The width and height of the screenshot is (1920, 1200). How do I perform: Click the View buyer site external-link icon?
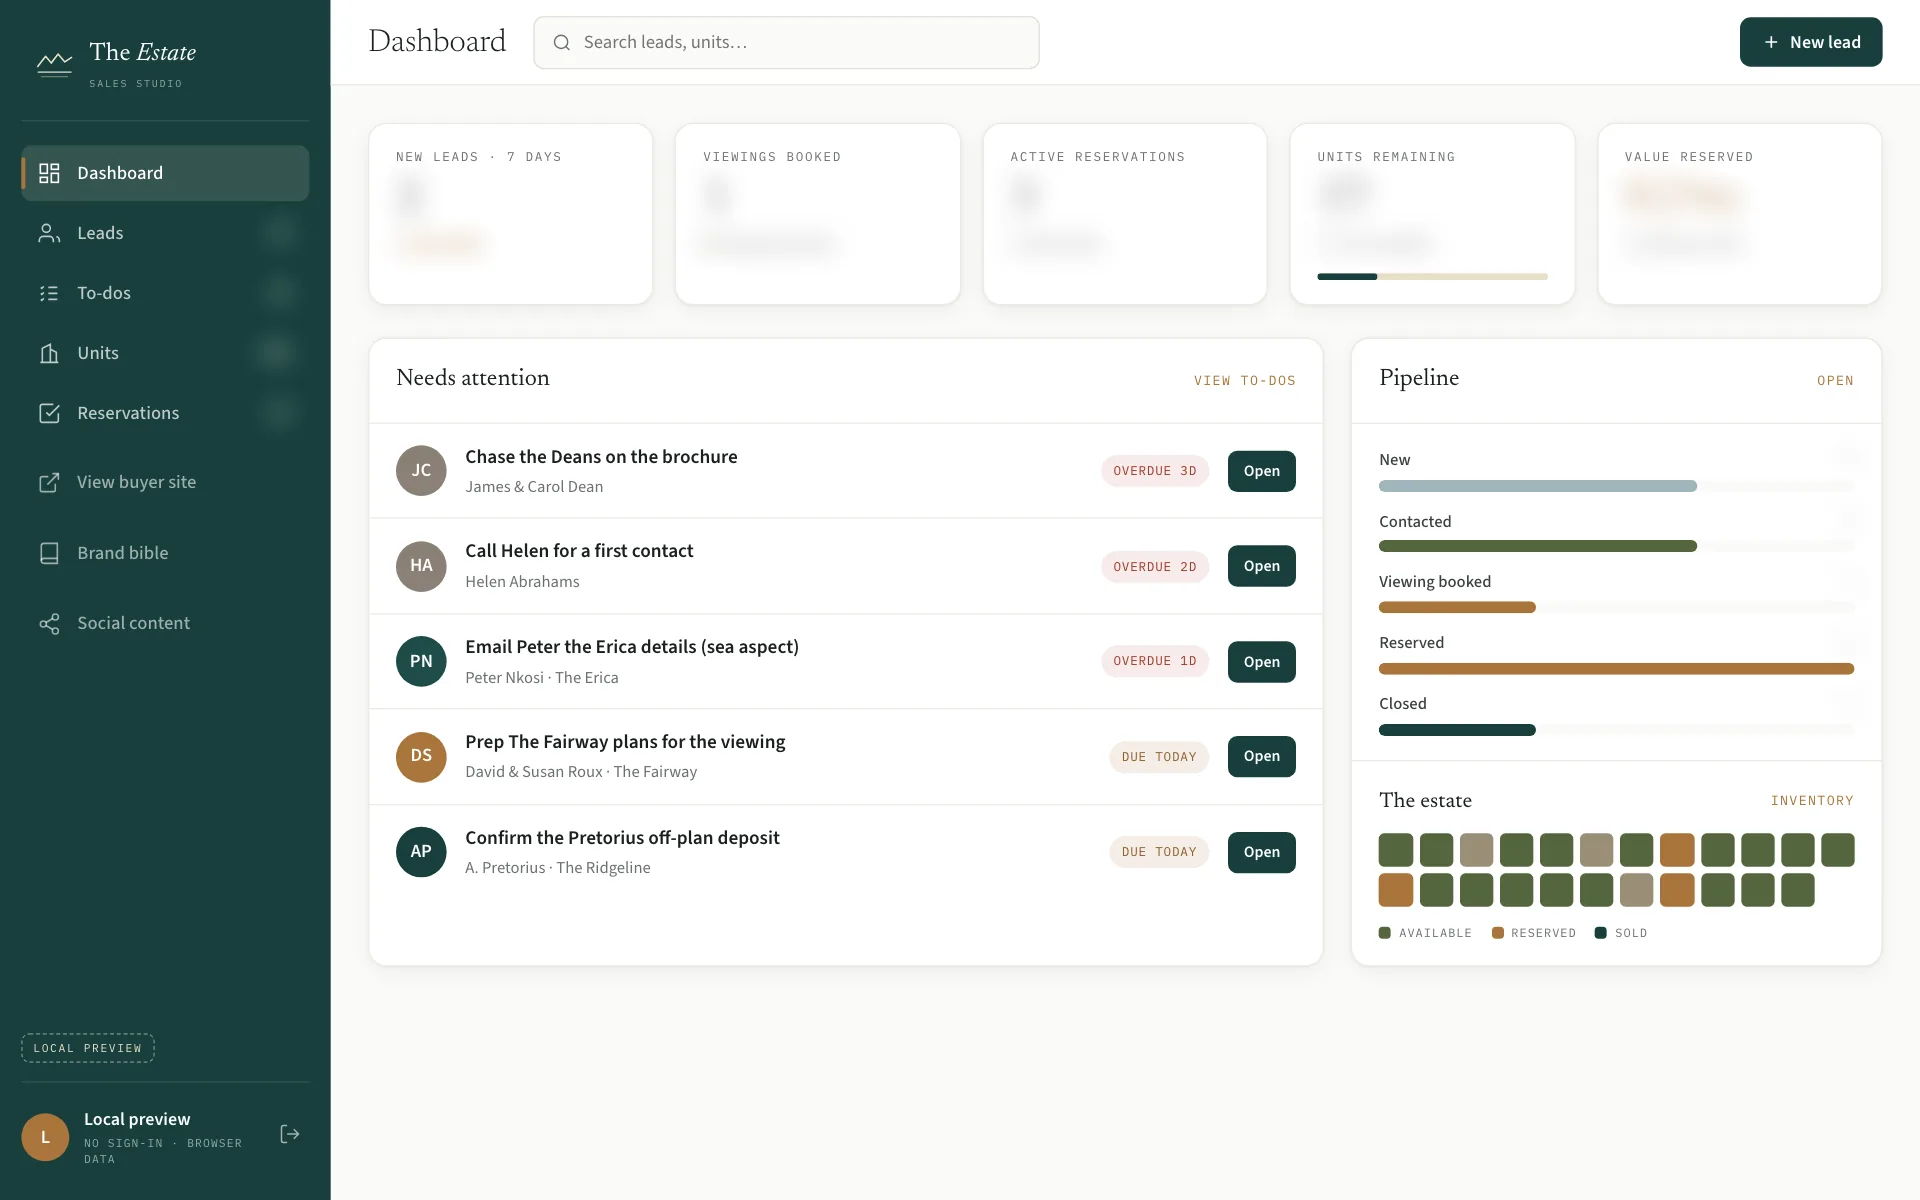49,483
